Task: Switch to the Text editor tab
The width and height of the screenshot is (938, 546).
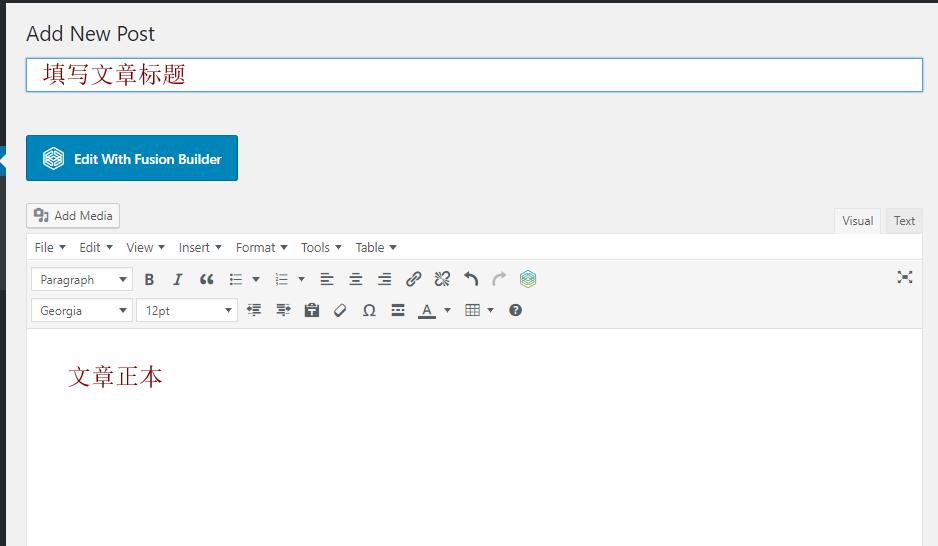Action: [904, 221]
